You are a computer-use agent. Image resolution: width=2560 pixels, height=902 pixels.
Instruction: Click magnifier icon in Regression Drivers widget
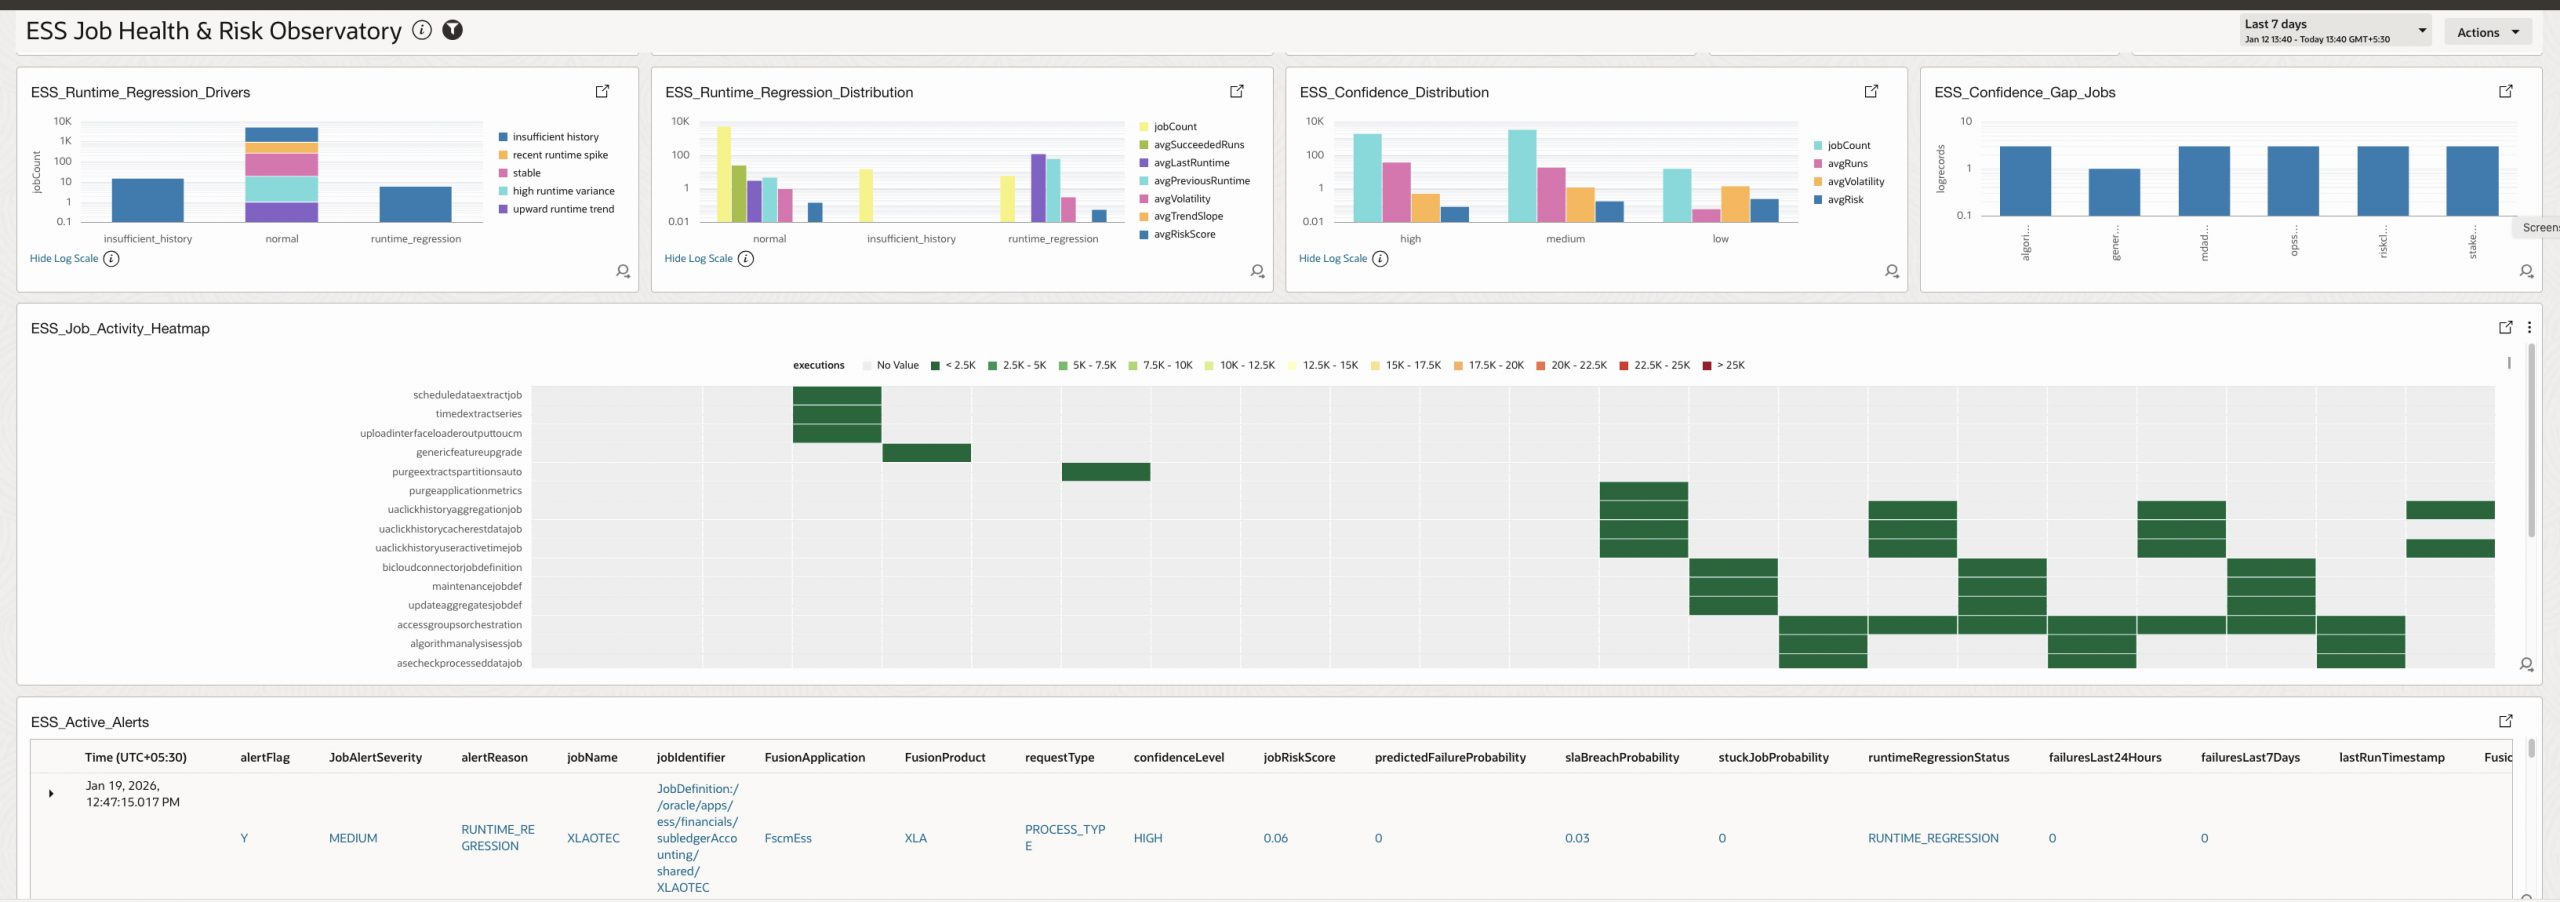coord(623,271)
